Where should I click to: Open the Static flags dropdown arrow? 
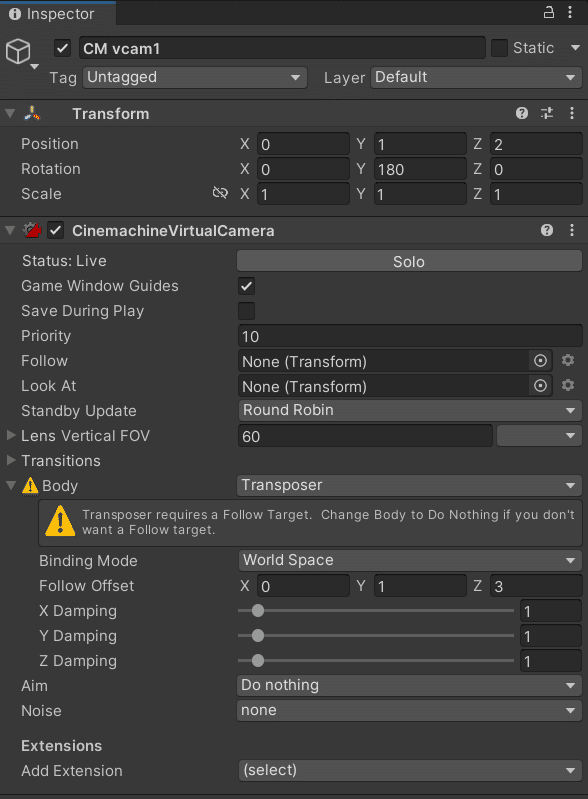[576, 48]
